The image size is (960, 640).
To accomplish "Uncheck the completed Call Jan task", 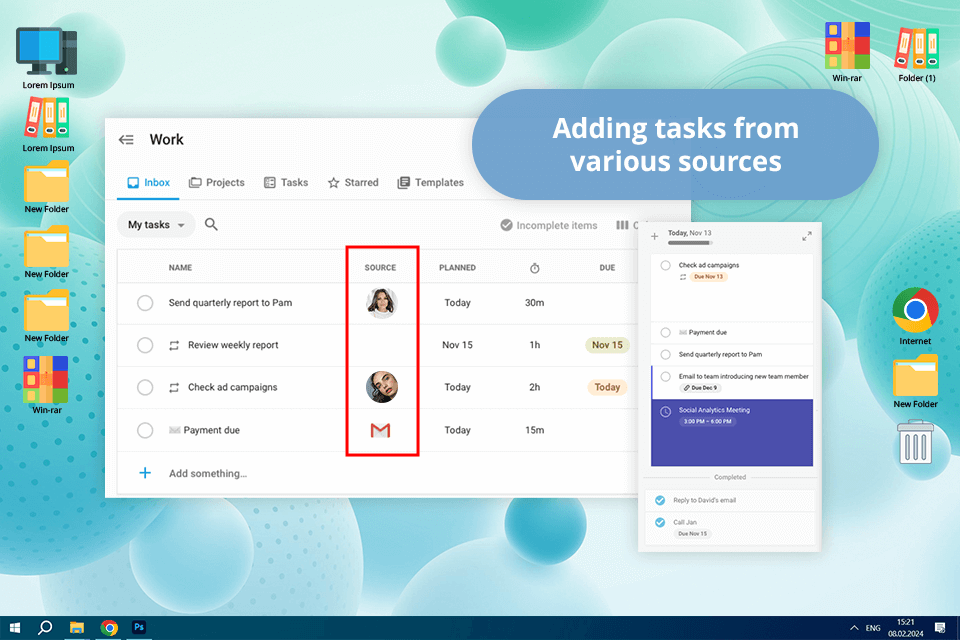I will tap(660, 522).
